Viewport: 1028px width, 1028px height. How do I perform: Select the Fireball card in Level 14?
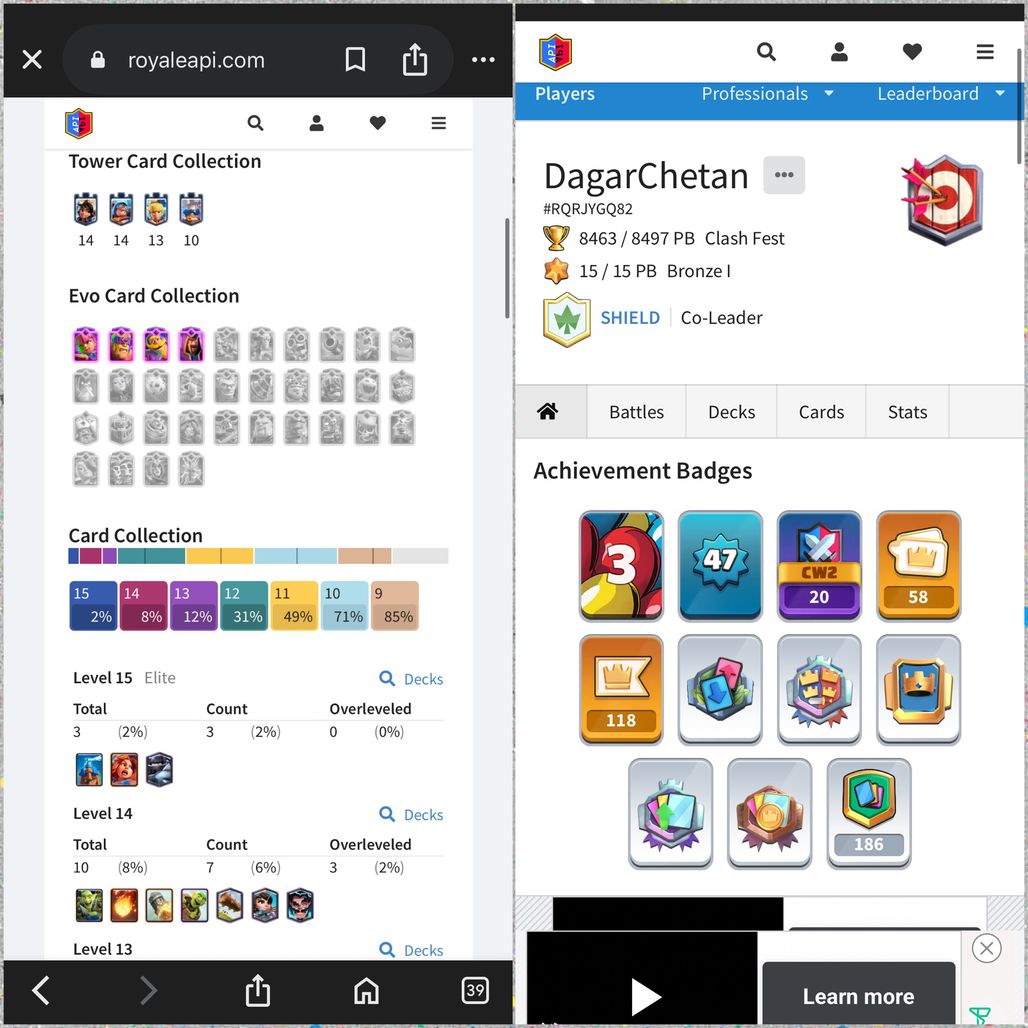125,905
